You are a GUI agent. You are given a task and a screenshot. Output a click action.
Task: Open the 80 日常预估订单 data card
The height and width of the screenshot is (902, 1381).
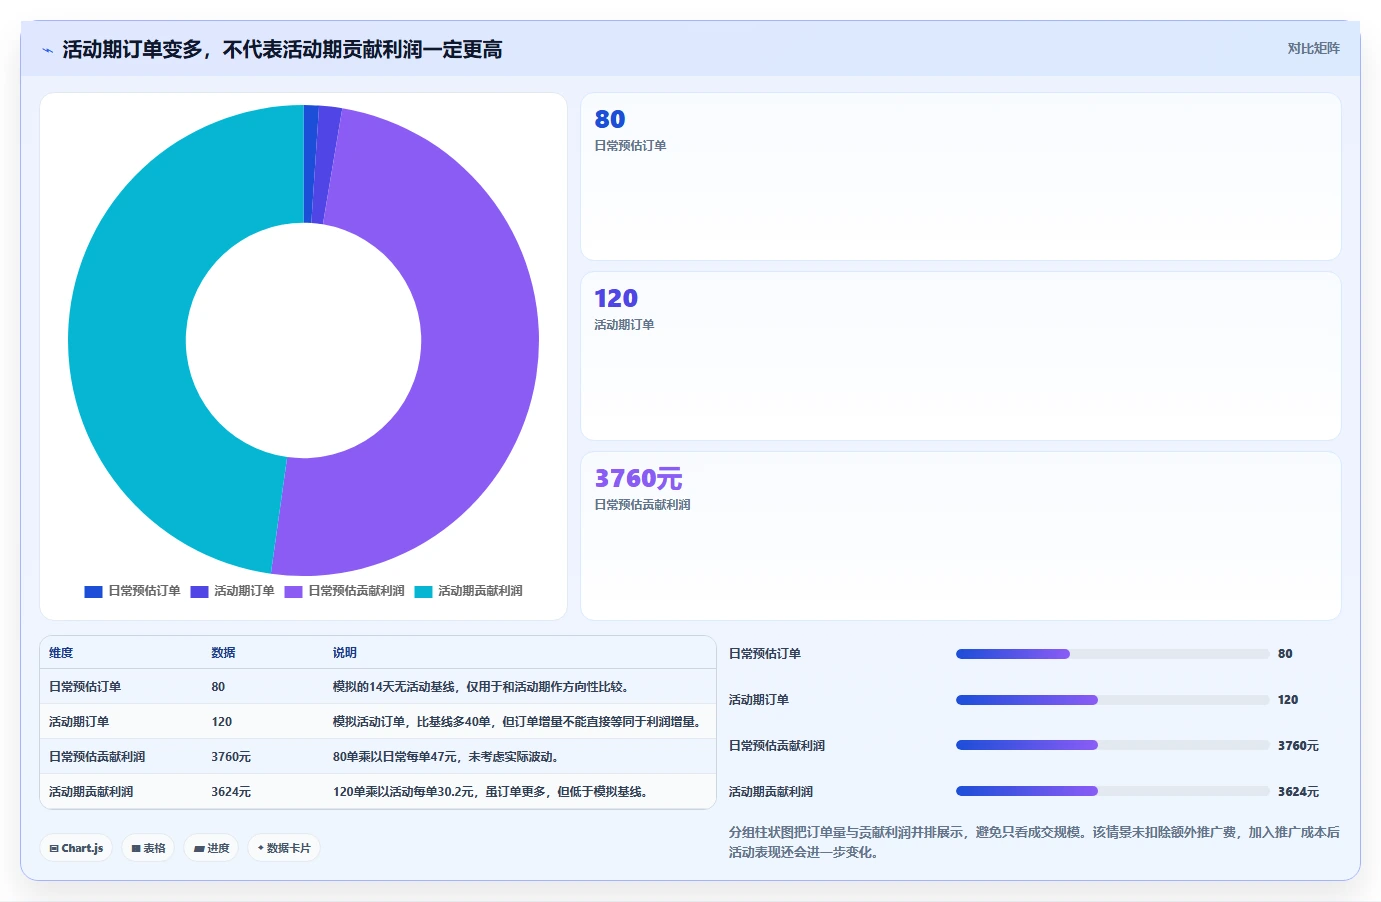pyautogui.click(x=961, y=177)
